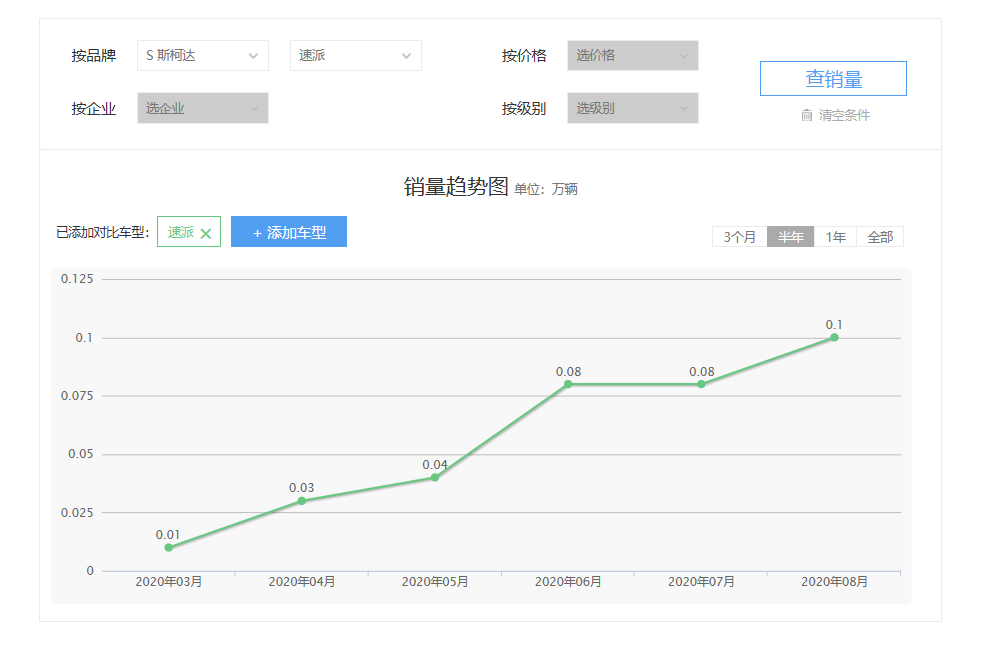
Task: Click the arrow icon on the 选价格 box
Action: point(684,56)
